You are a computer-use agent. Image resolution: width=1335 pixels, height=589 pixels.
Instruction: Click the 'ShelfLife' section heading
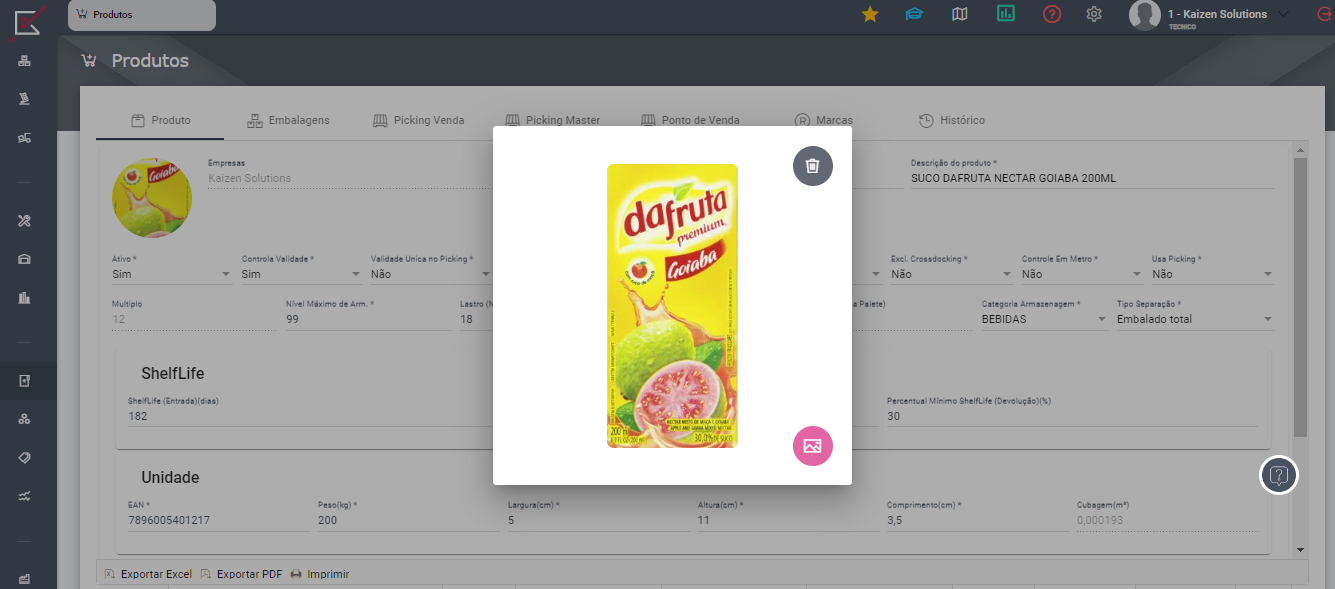pos(173,373)
